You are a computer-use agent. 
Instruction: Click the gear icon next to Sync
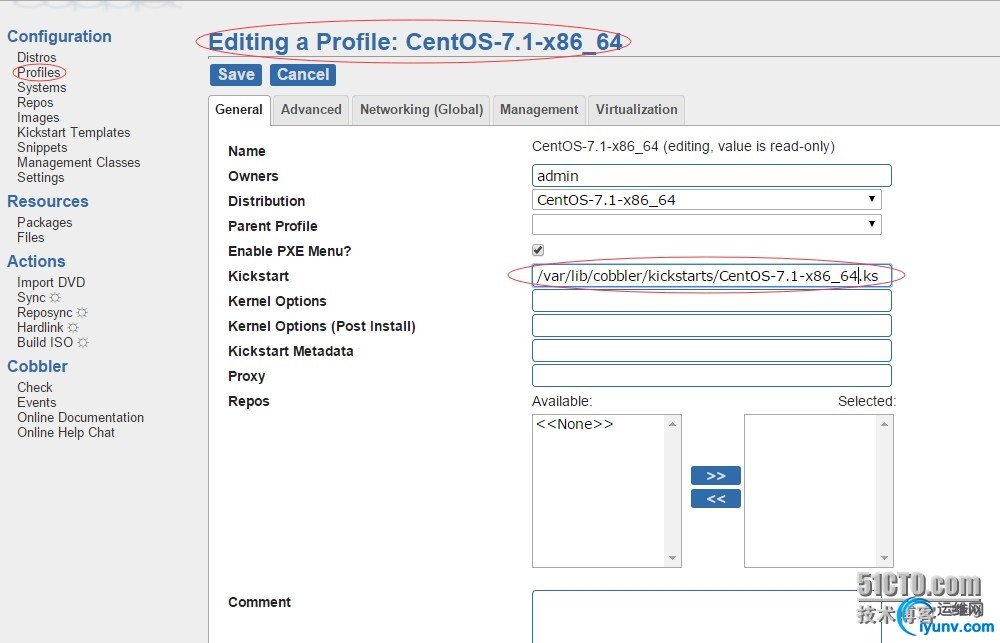click(55, 298)
